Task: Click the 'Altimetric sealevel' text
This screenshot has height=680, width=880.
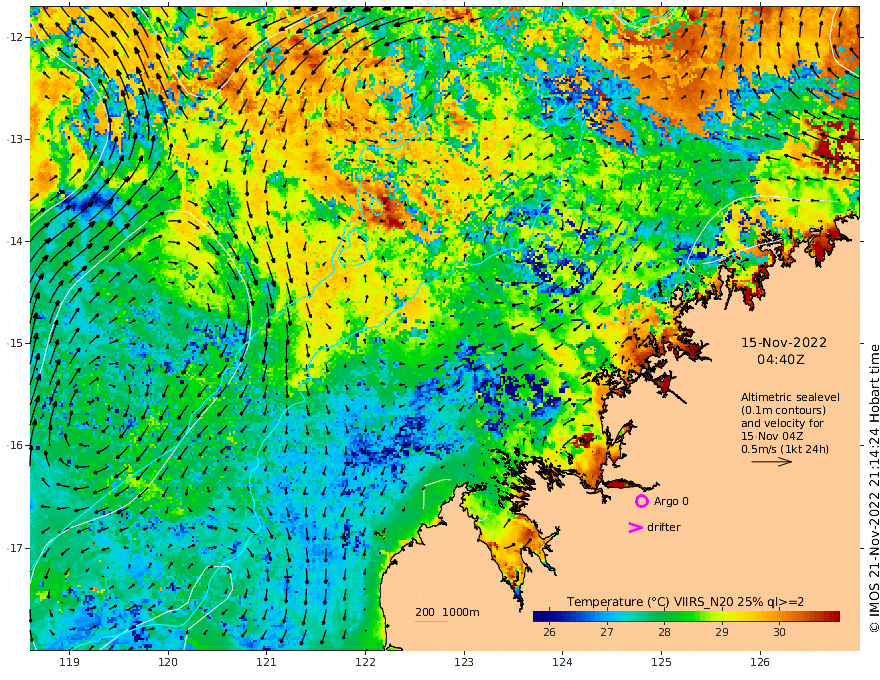Action: coord(790,397)
